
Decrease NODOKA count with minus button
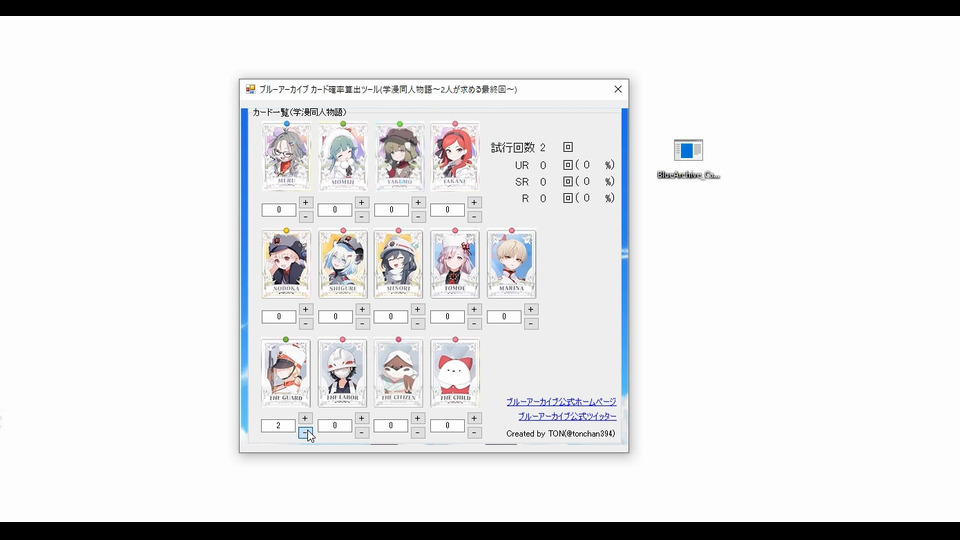[x=306, y=324]
